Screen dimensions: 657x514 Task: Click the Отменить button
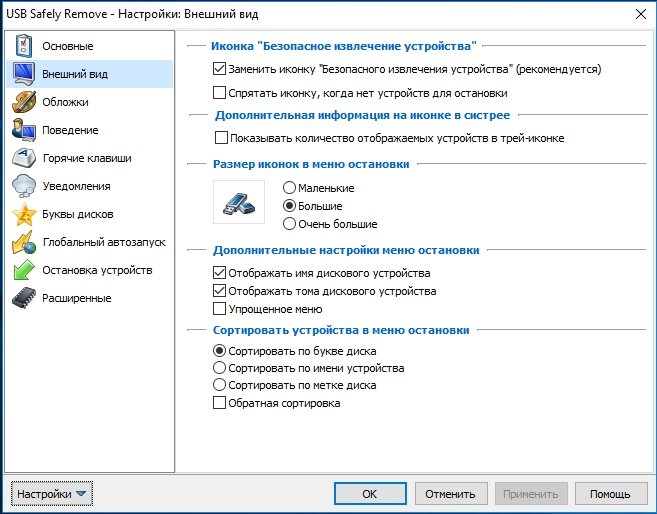tap(450, 494)
